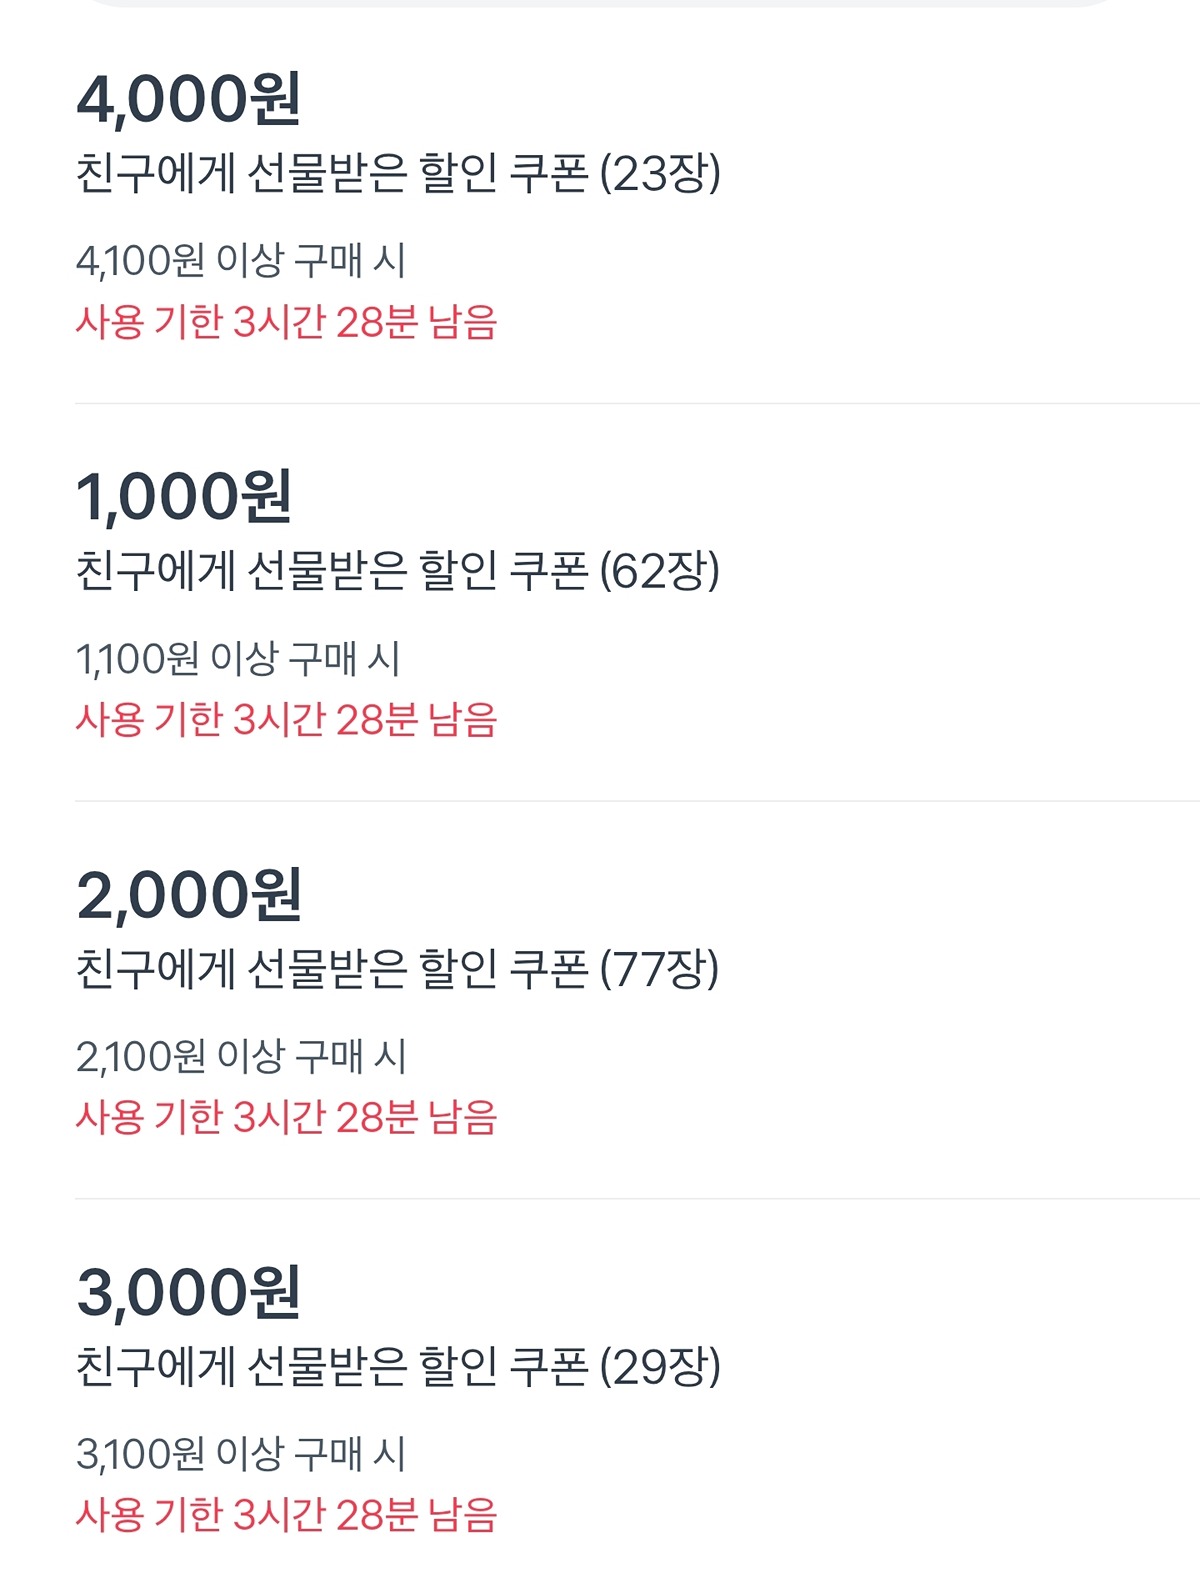The image size is (1200, 1593).
Task: Tap the 3,000원 coupon's expiry notice
Action: point(286,1515)
